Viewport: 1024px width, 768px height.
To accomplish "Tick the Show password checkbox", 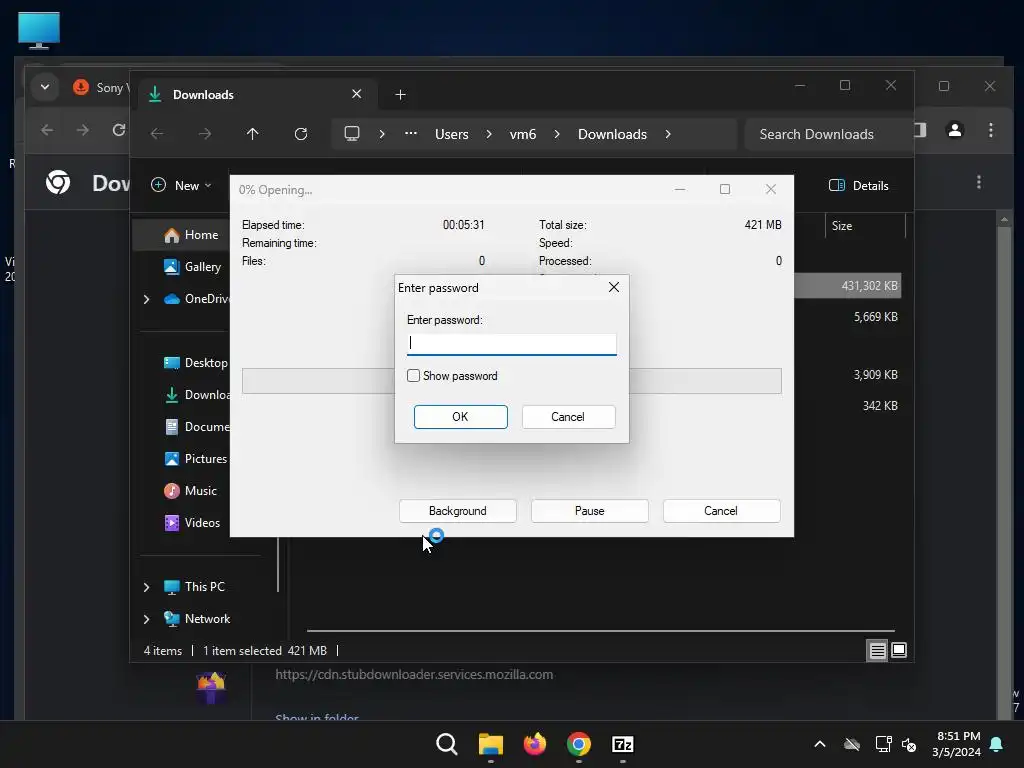I will [x=413, y=376].
